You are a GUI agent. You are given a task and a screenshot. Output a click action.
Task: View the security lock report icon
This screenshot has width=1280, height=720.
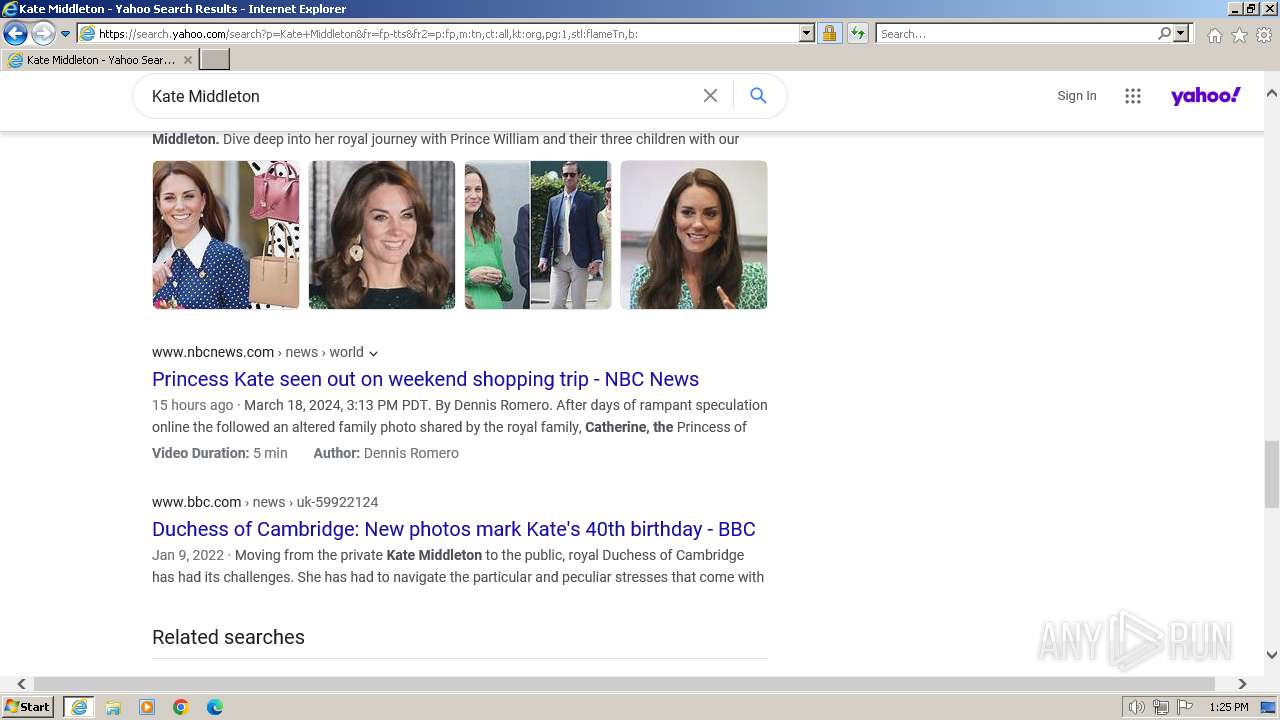(x=829, y=34)
